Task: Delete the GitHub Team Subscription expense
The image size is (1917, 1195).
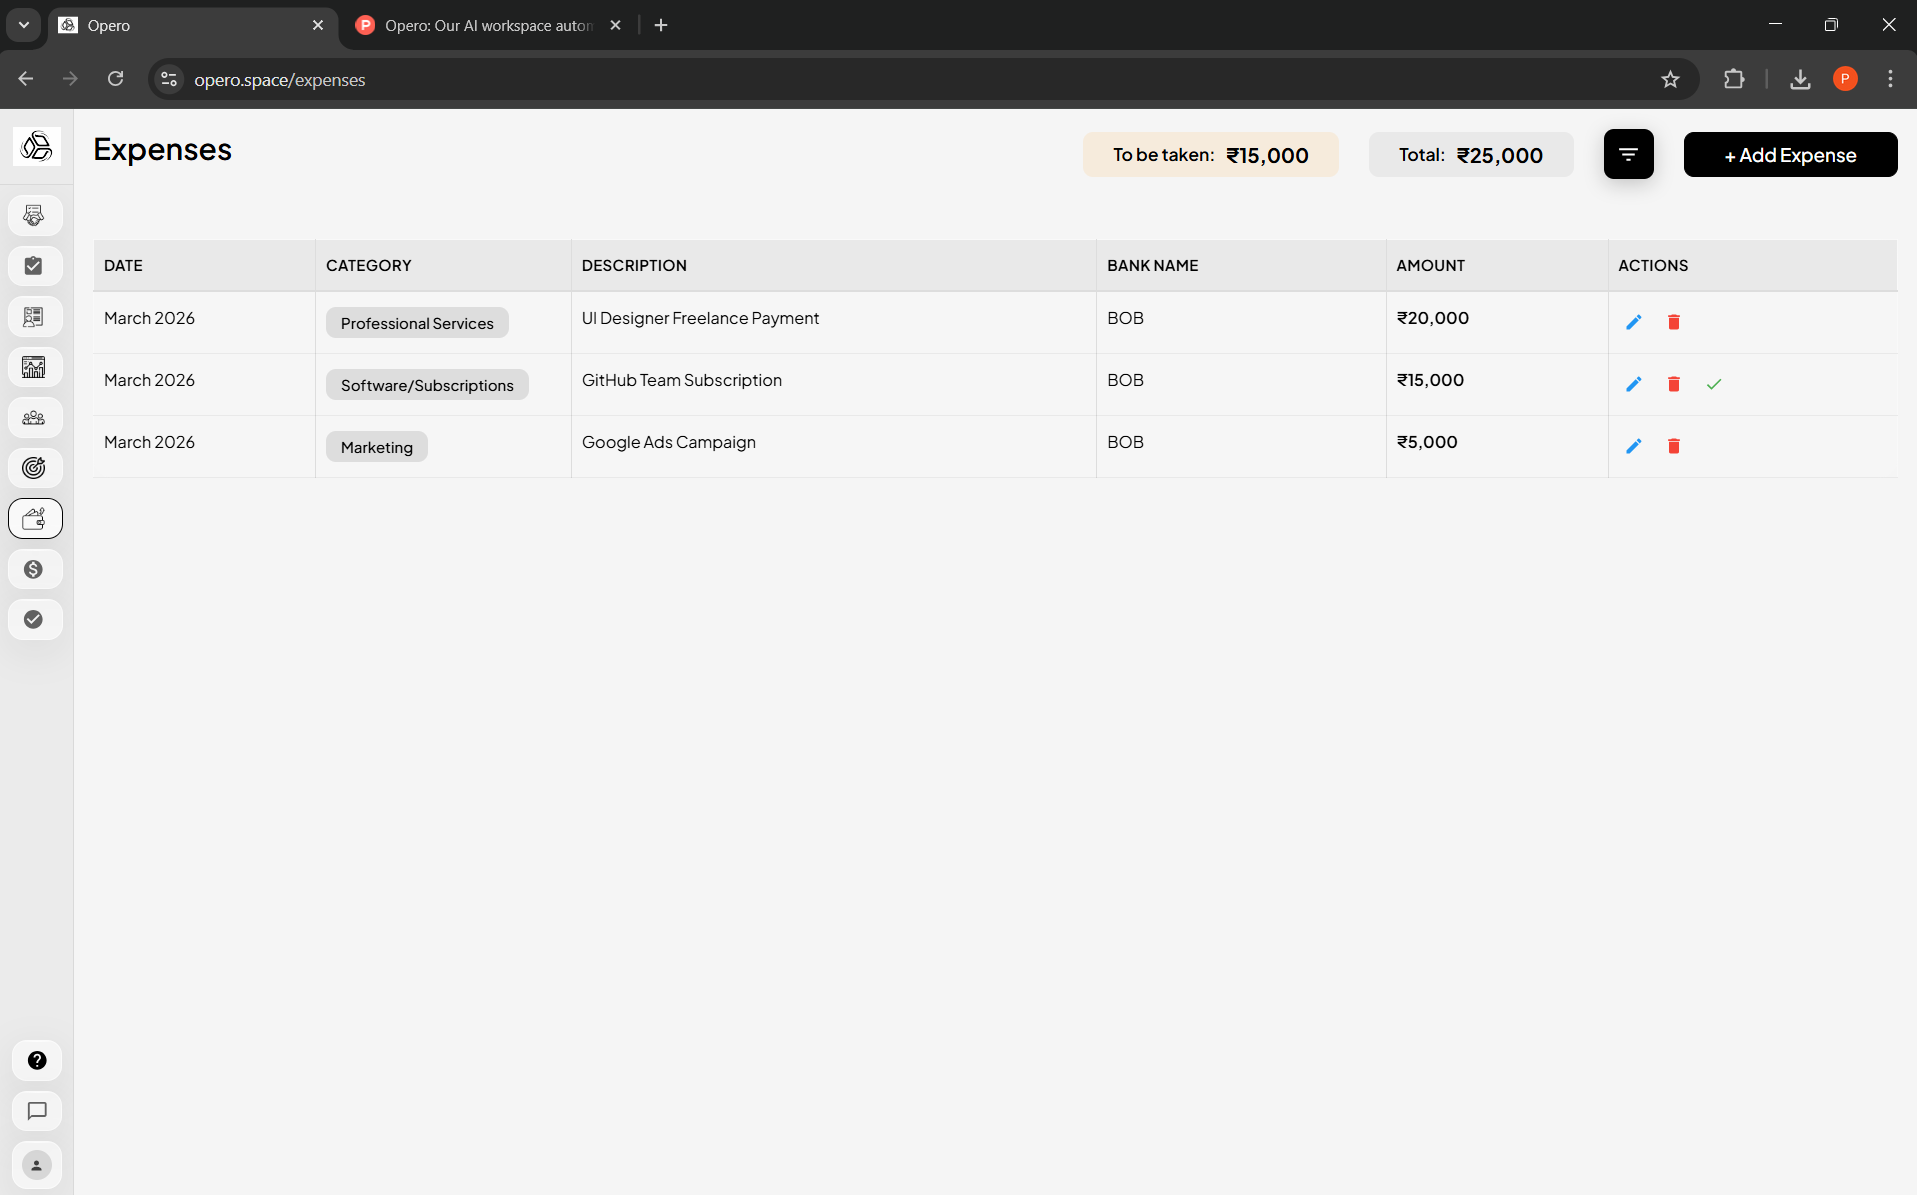Action: [x=1673, y=384]
